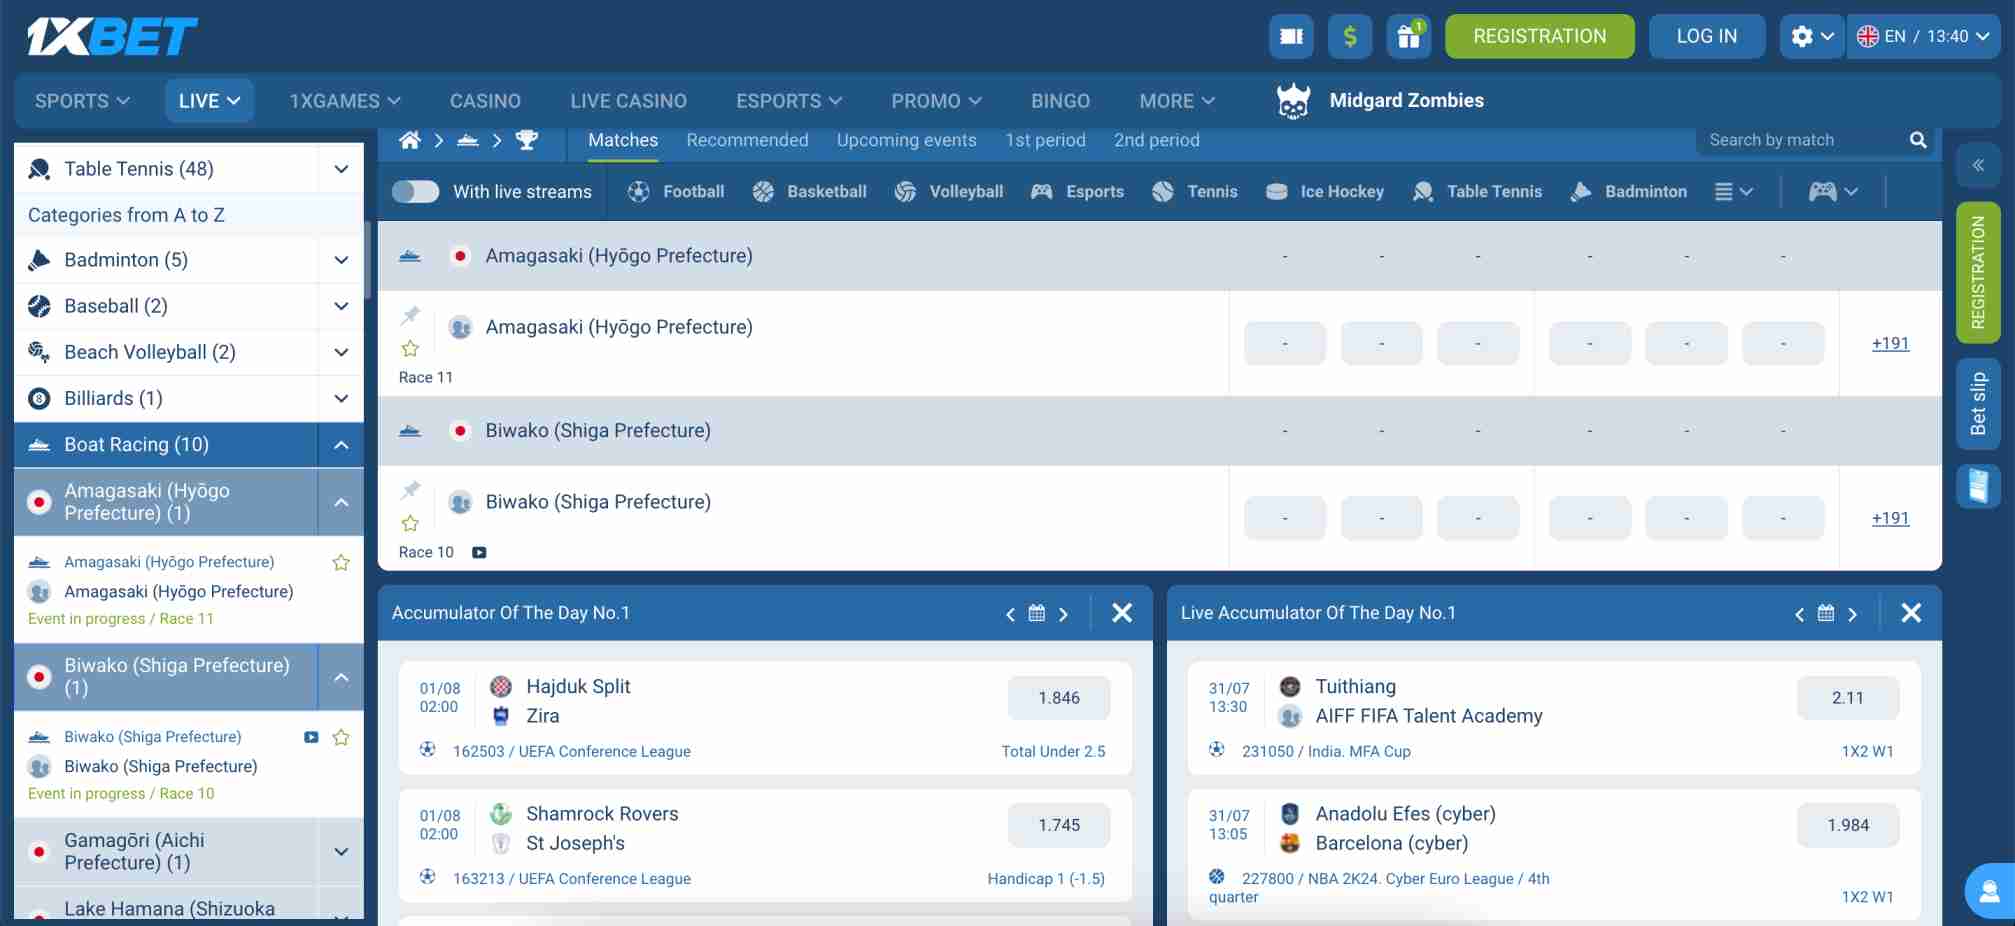Favorite Amagasaki Race 11 with star
The width and height of the screenshot is (2015, 926).
(410, 349)
